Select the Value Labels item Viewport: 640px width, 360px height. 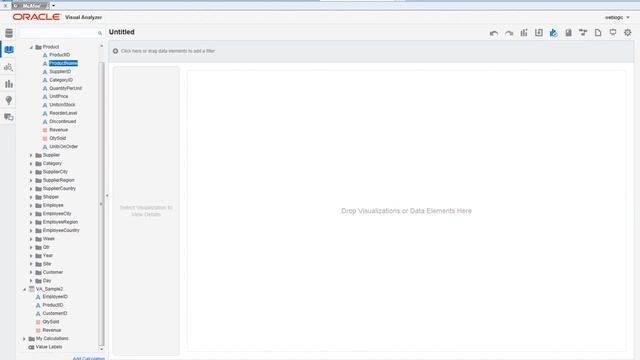point(49,347)
